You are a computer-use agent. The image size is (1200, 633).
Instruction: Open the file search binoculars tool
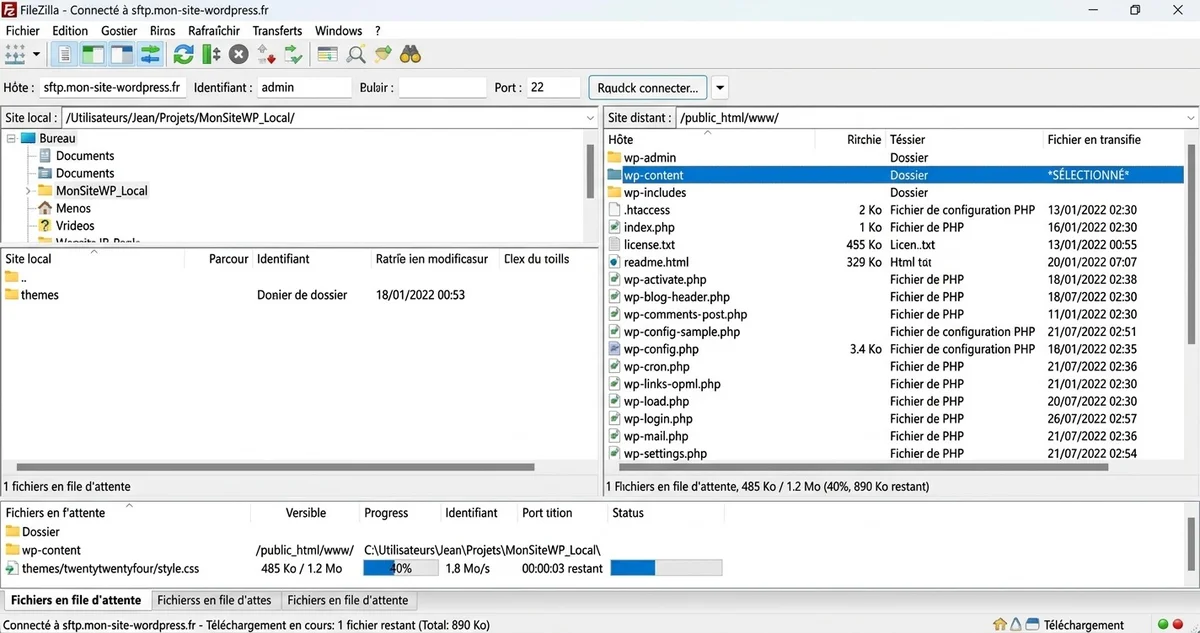[410, 54]
